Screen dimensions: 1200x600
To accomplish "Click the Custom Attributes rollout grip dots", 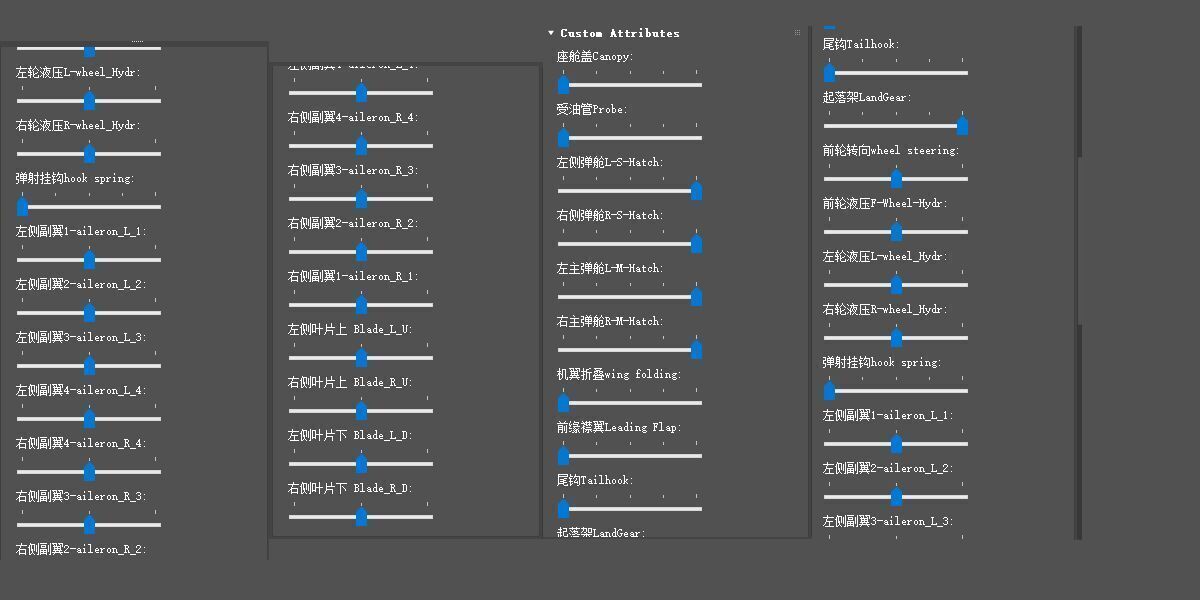I will [797, 33].
